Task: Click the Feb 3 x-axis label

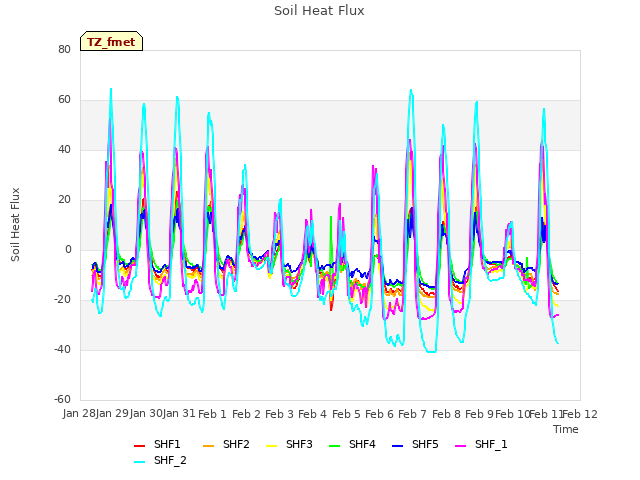Action: [x=279, y=414]
